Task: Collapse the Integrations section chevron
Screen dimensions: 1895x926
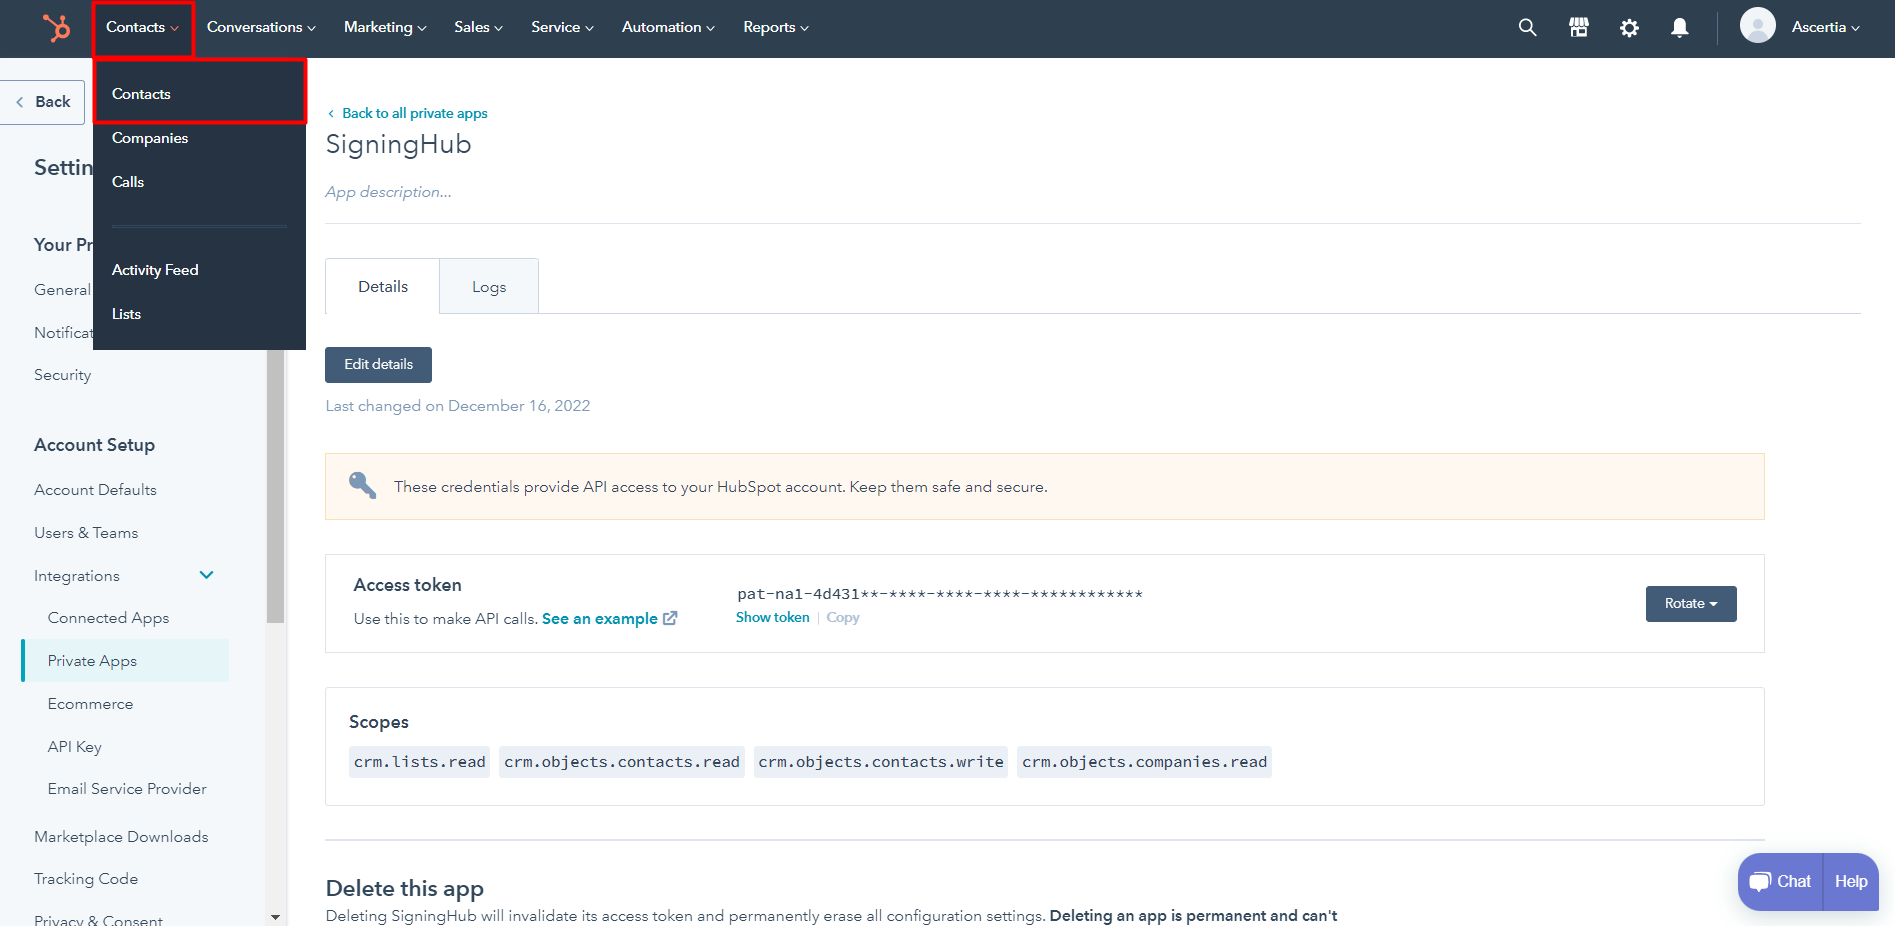Action: pos(207,575)
